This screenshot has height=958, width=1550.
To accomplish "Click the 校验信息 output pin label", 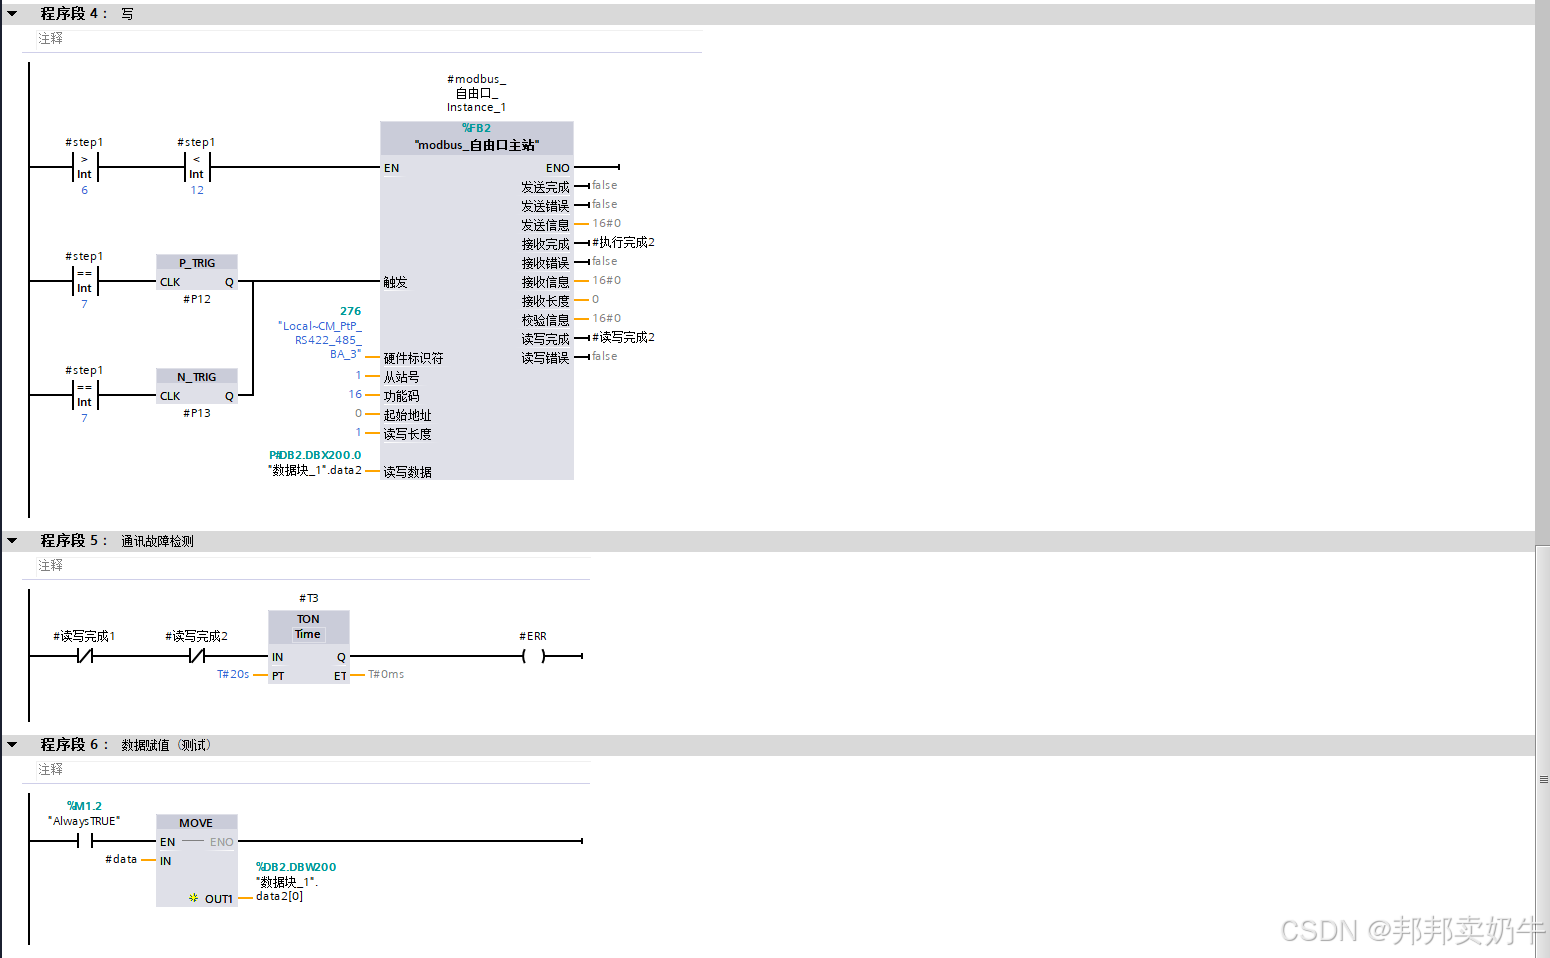I will 545,320.
